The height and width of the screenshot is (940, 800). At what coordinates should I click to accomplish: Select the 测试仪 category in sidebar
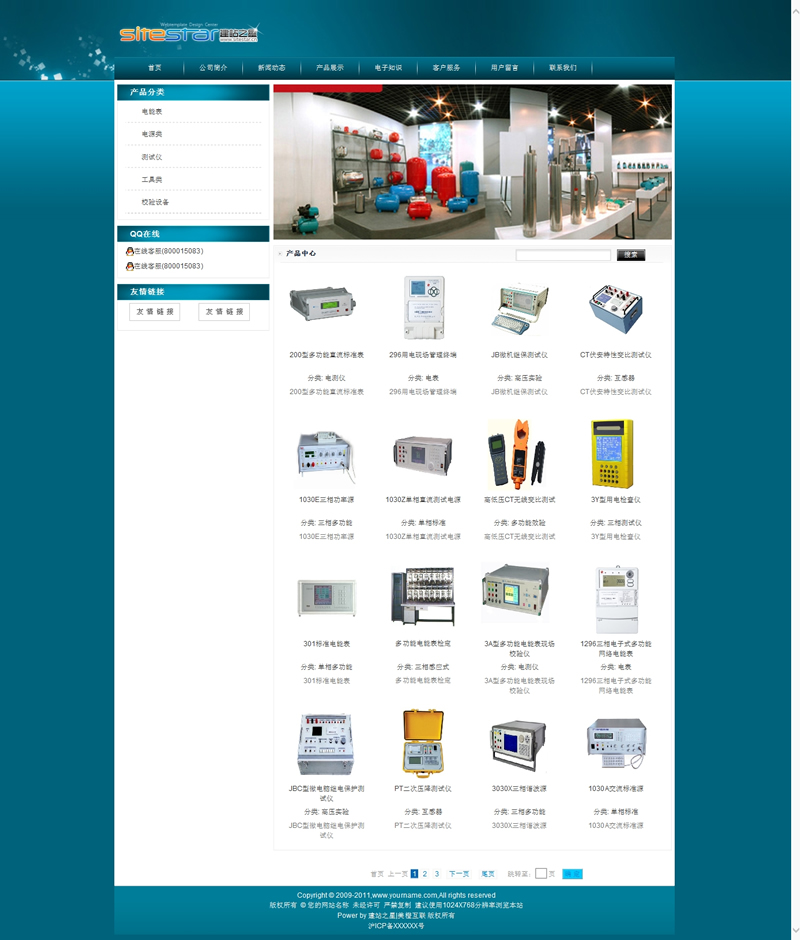152,157
